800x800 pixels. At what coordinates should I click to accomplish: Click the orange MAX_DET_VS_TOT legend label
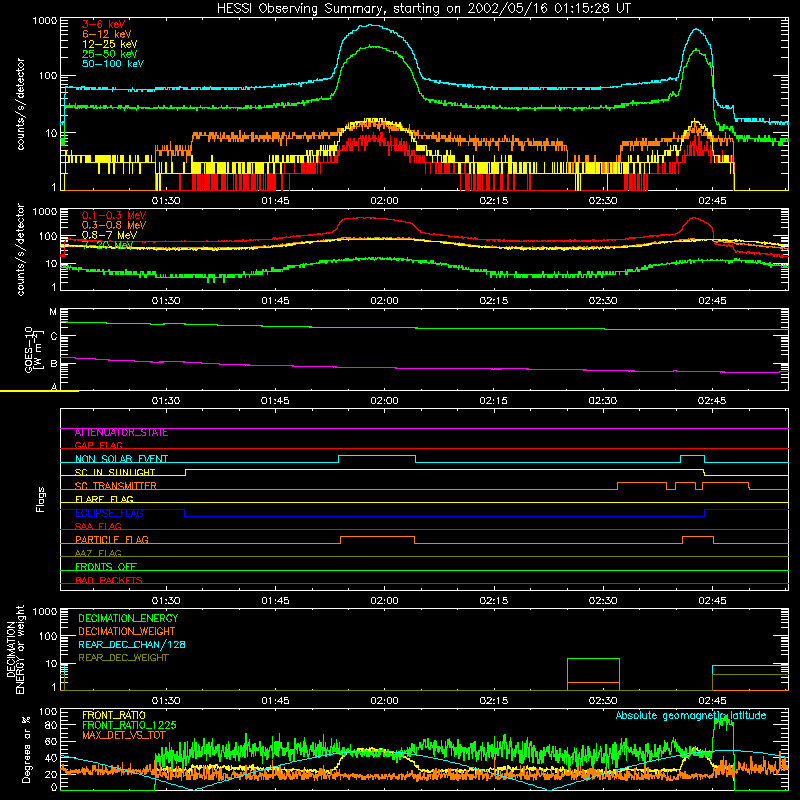click(124, 735)
